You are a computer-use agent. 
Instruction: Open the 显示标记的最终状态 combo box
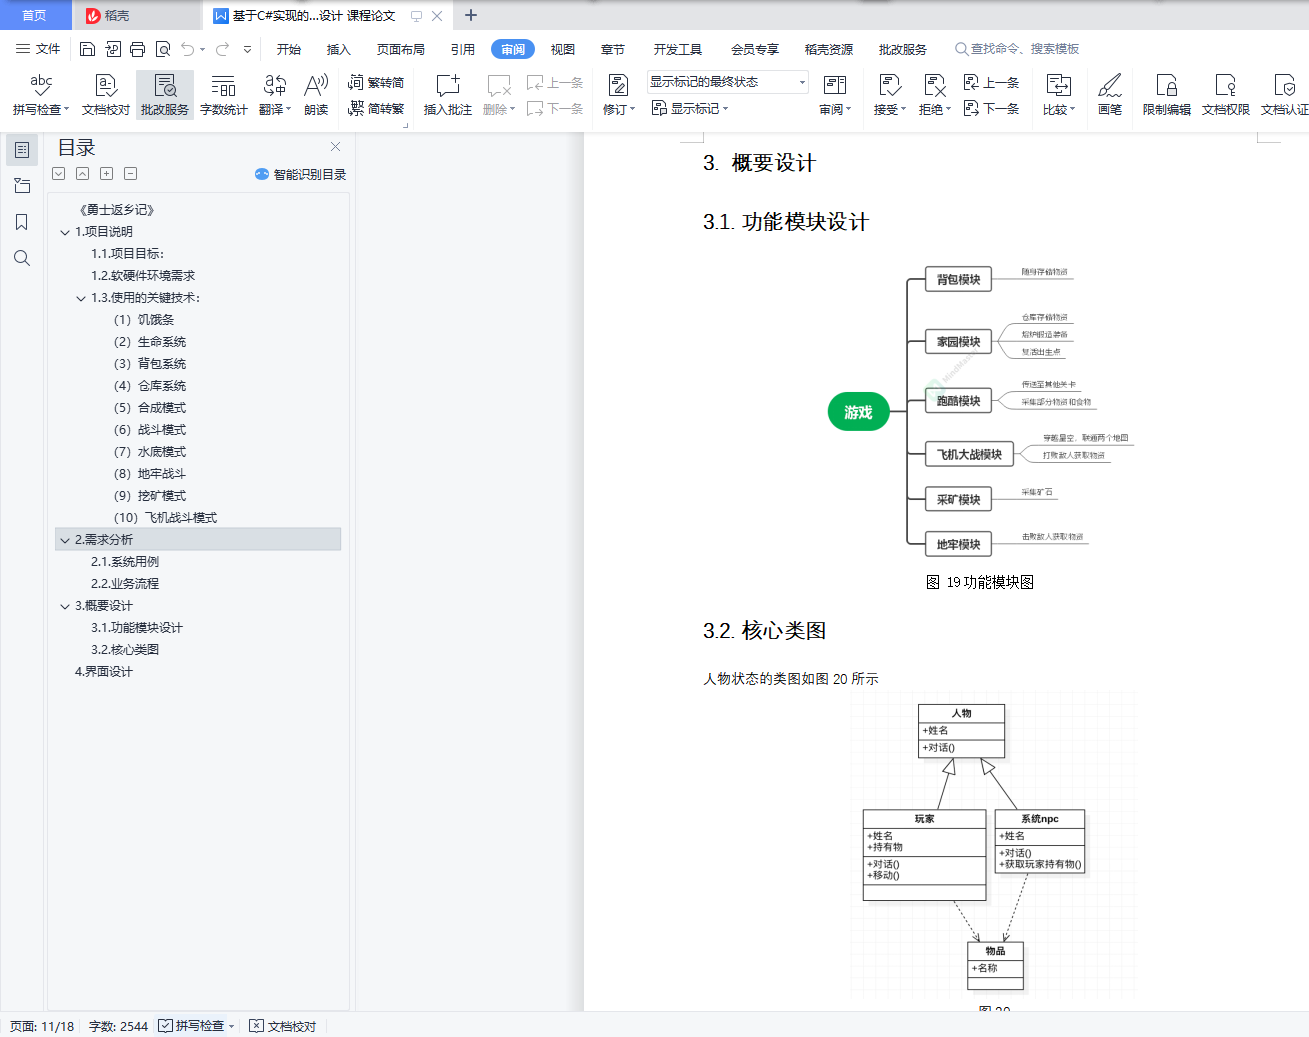tap(727, 82)
